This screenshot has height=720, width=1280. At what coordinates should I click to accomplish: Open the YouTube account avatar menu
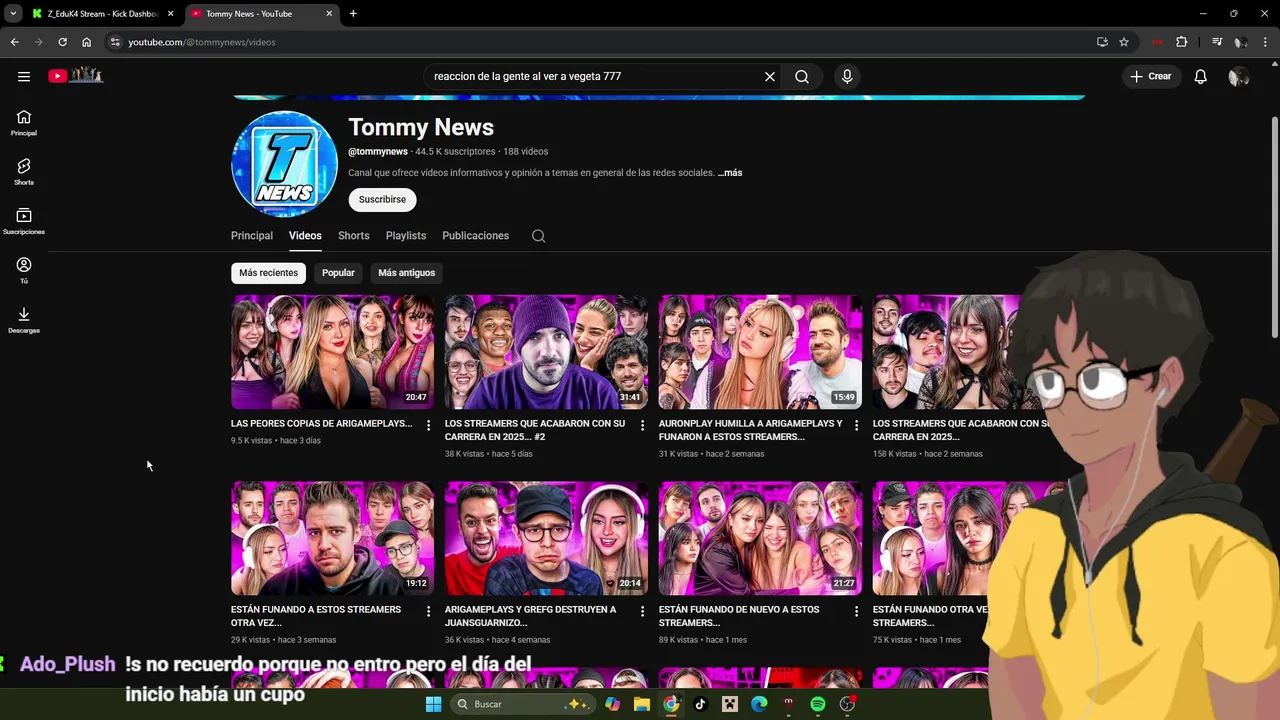1239,76
